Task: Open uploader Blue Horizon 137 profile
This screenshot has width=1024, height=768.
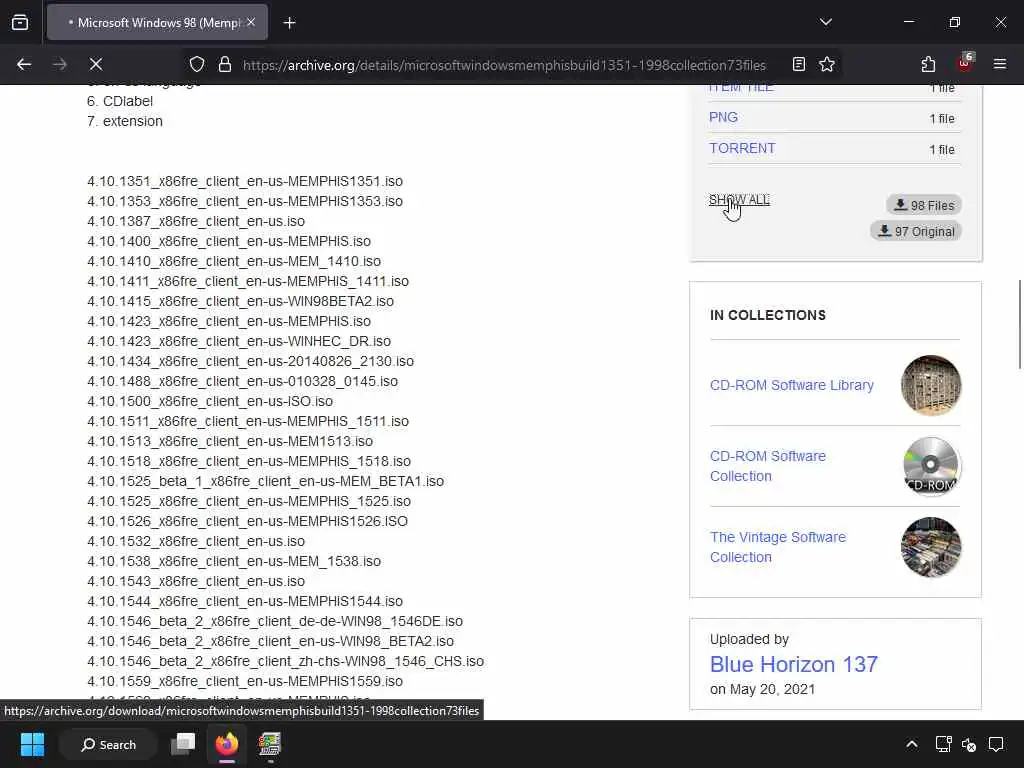Action: coord(793,664)
